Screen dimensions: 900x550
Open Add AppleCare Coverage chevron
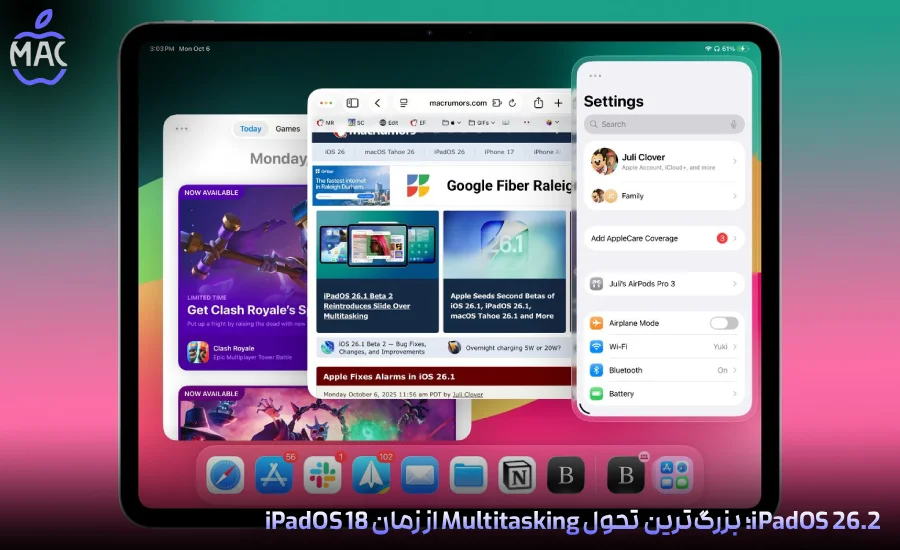pos(735,238)
